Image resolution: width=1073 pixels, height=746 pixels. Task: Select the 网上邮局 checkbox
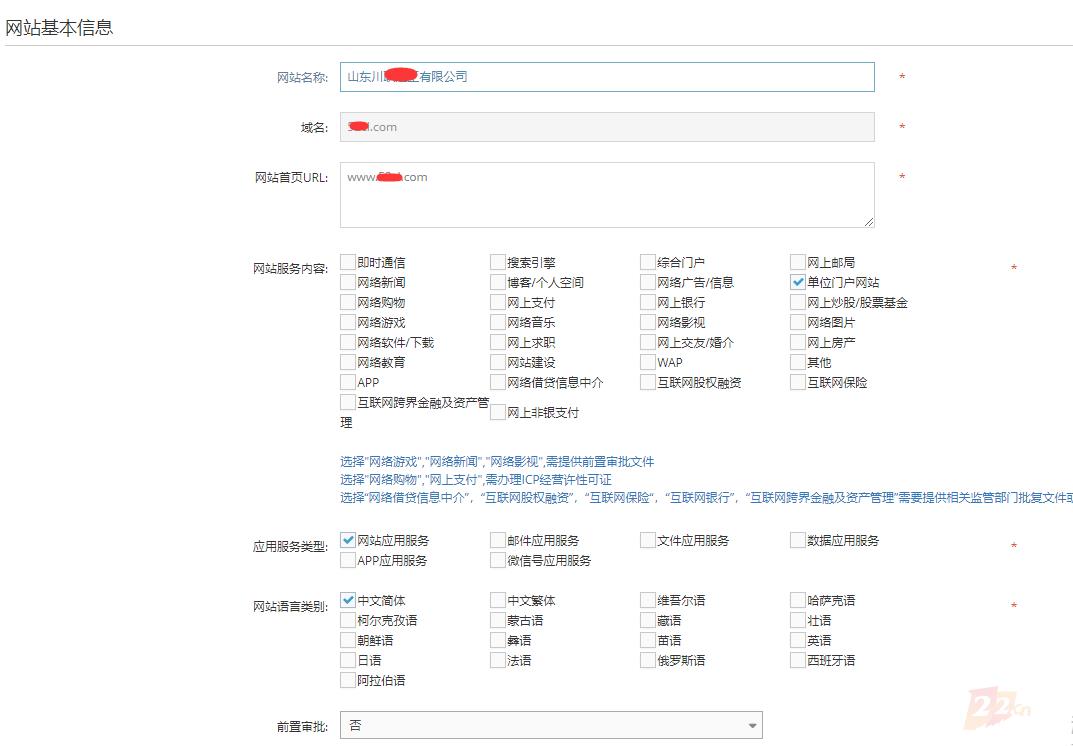click(797, 261)
